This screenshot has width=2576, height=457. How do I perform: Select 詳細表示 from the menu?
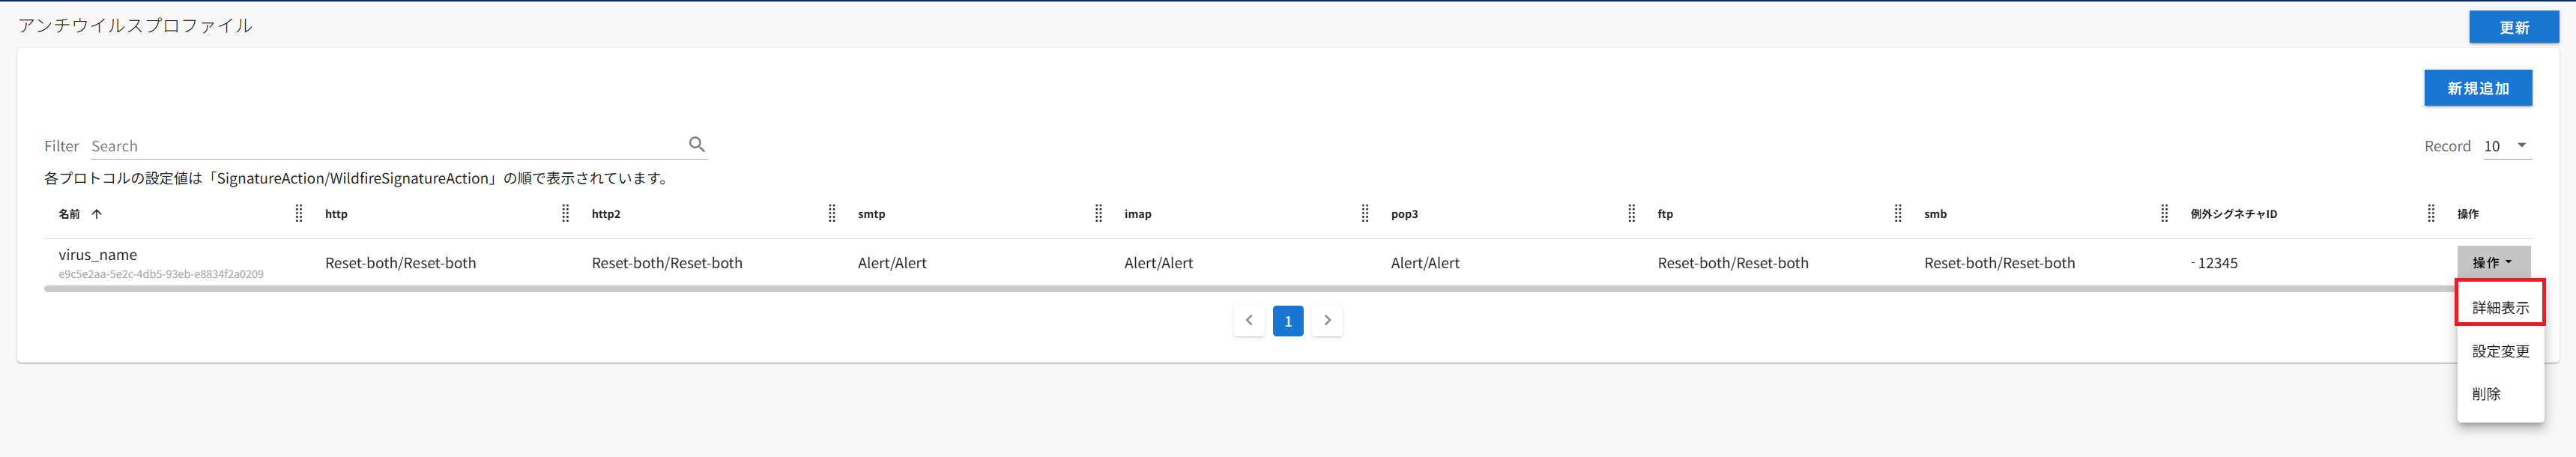tap(2500, 308)
